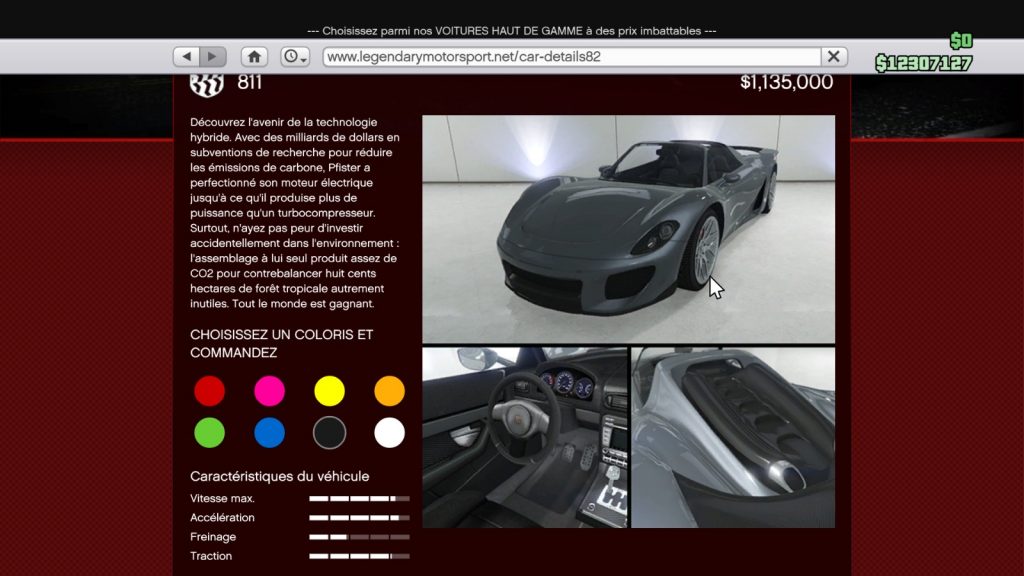Screen dimensions: 1024x576
Task: Choose the pink color swatch
Action: pyautogui.click(x=270, y=391)
